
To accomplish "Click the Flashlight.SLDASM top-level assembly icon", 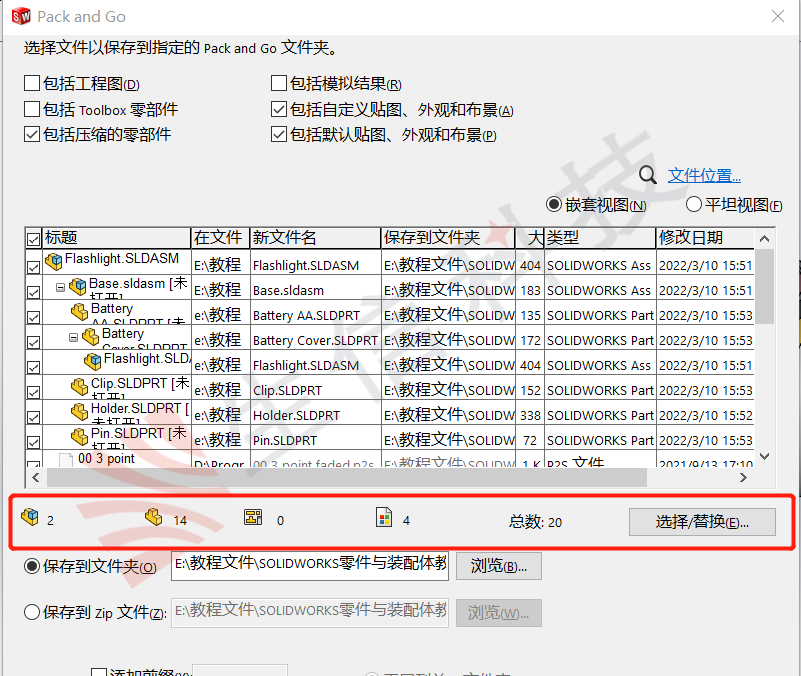I will click(x=54, y=262).
